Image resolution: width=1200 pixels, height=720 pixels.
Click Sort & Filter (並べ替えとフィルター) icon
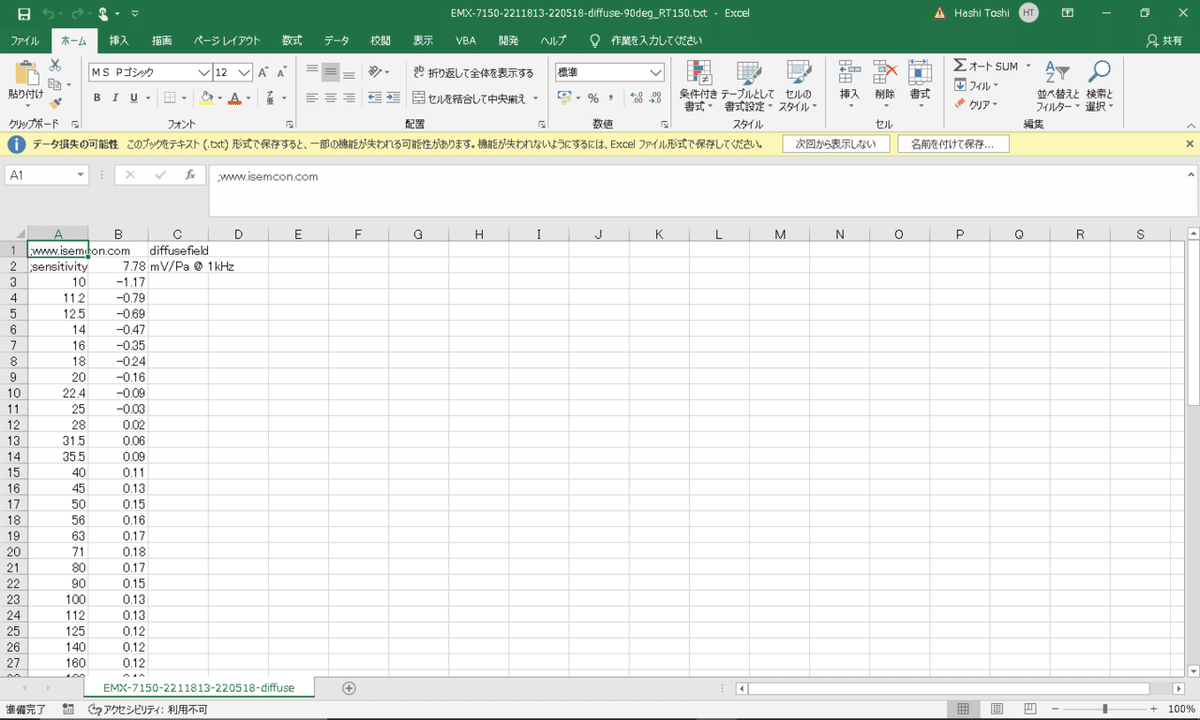1058,73
